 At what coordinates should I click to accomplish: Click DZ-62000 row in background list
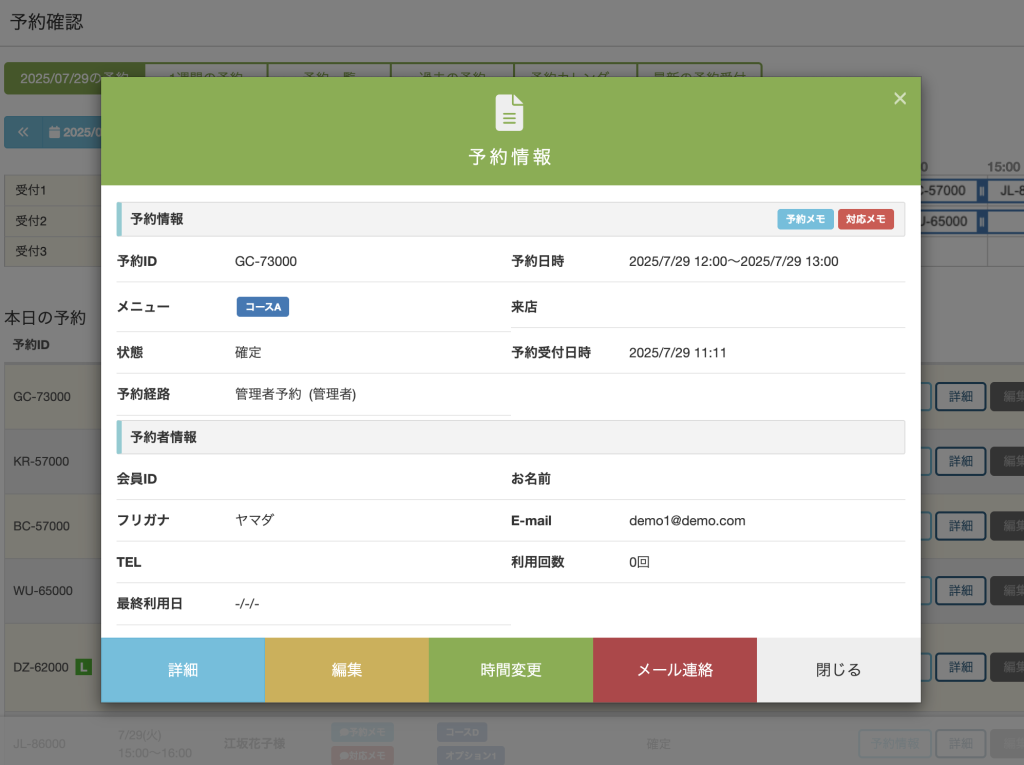point(40,667)
